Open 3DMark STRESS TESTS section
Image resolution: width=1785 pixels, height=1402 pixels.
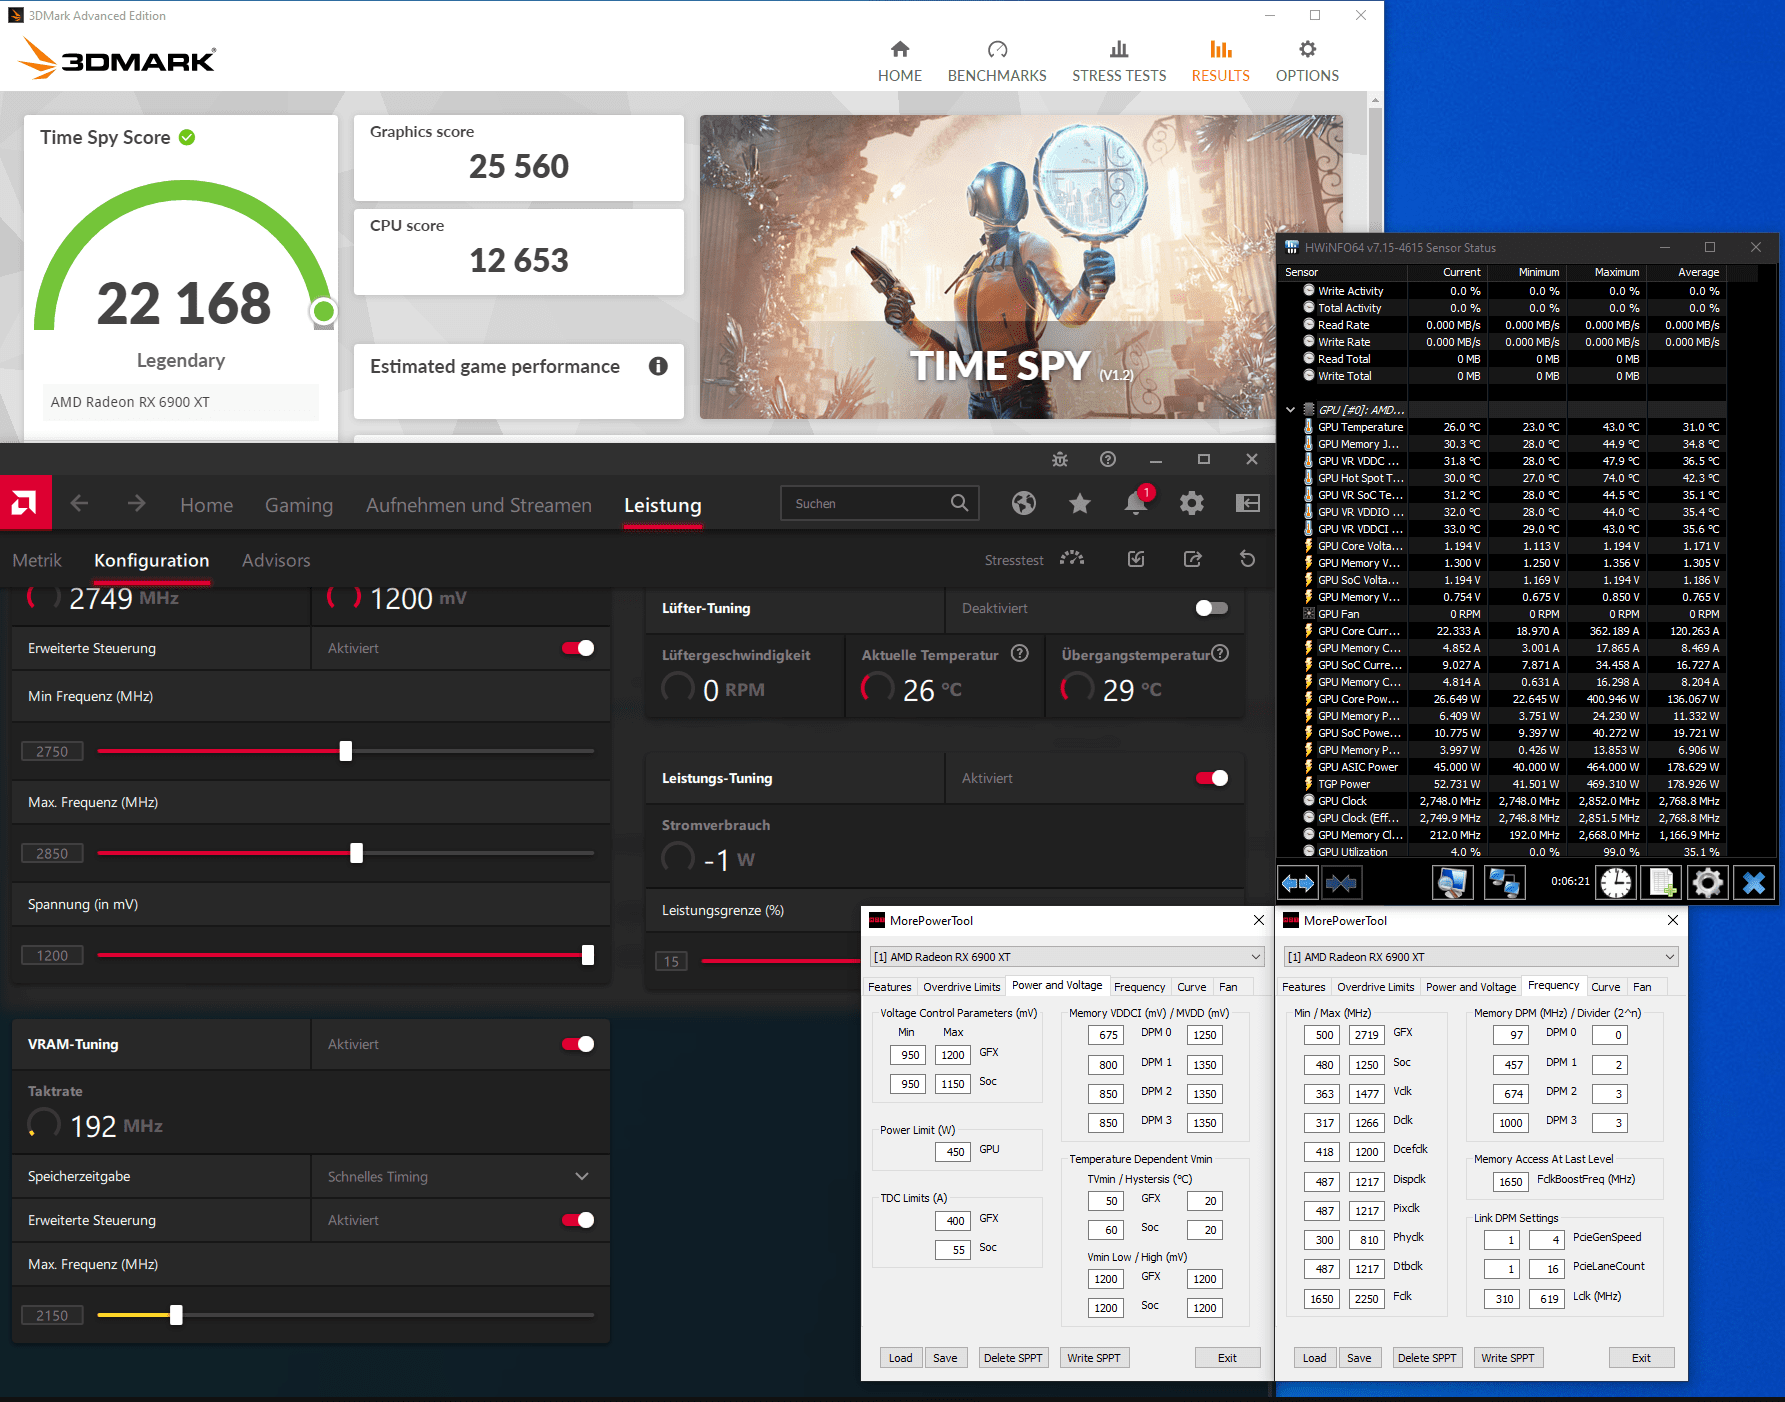pos(1119,61)
